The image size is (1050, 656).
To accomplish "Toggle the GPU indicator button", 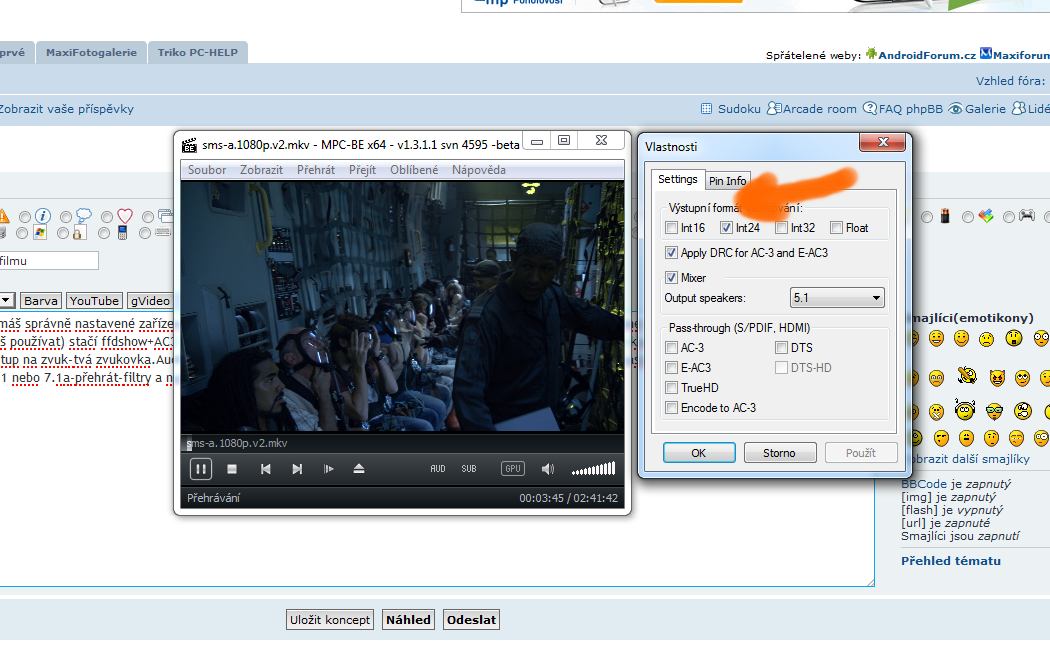I will [512, 469].
